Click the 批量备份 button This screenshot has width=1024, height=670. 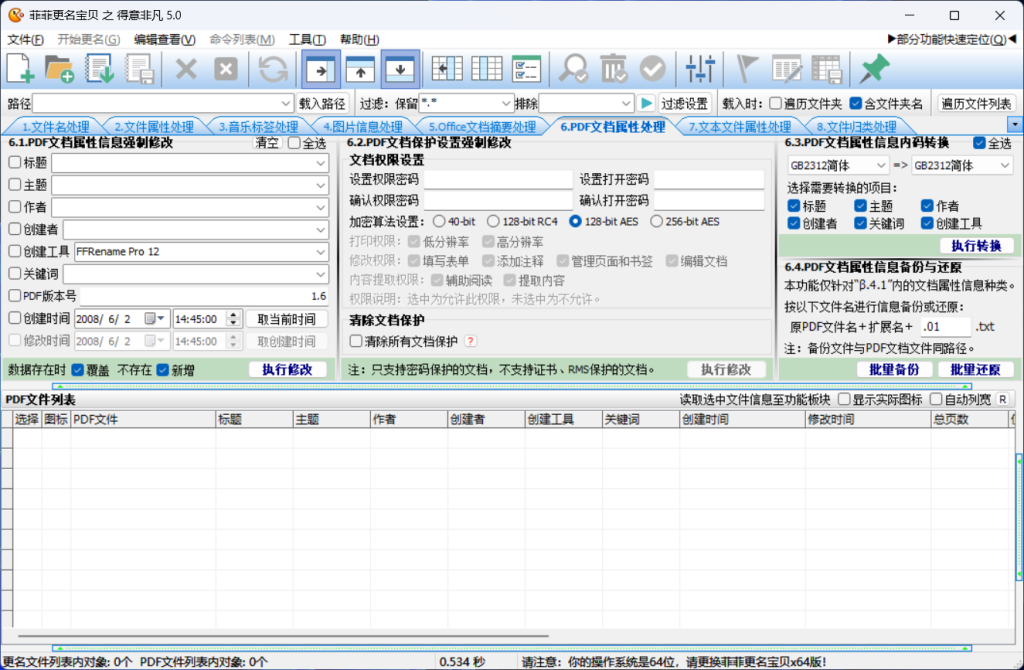tap(887, 369)
